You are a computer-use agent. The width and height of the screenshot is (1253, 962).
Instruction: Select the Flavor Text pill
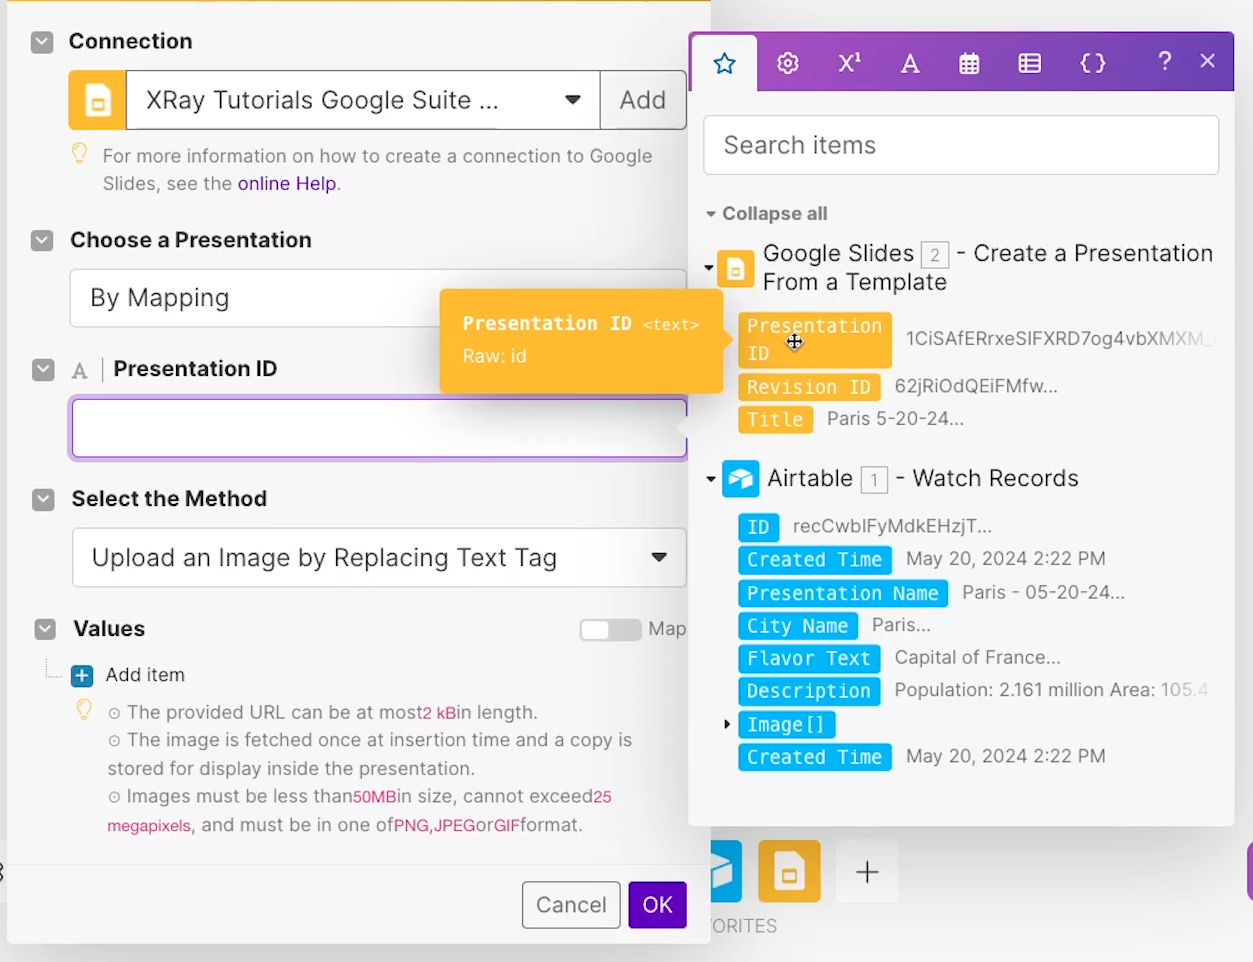click(808, 659)
